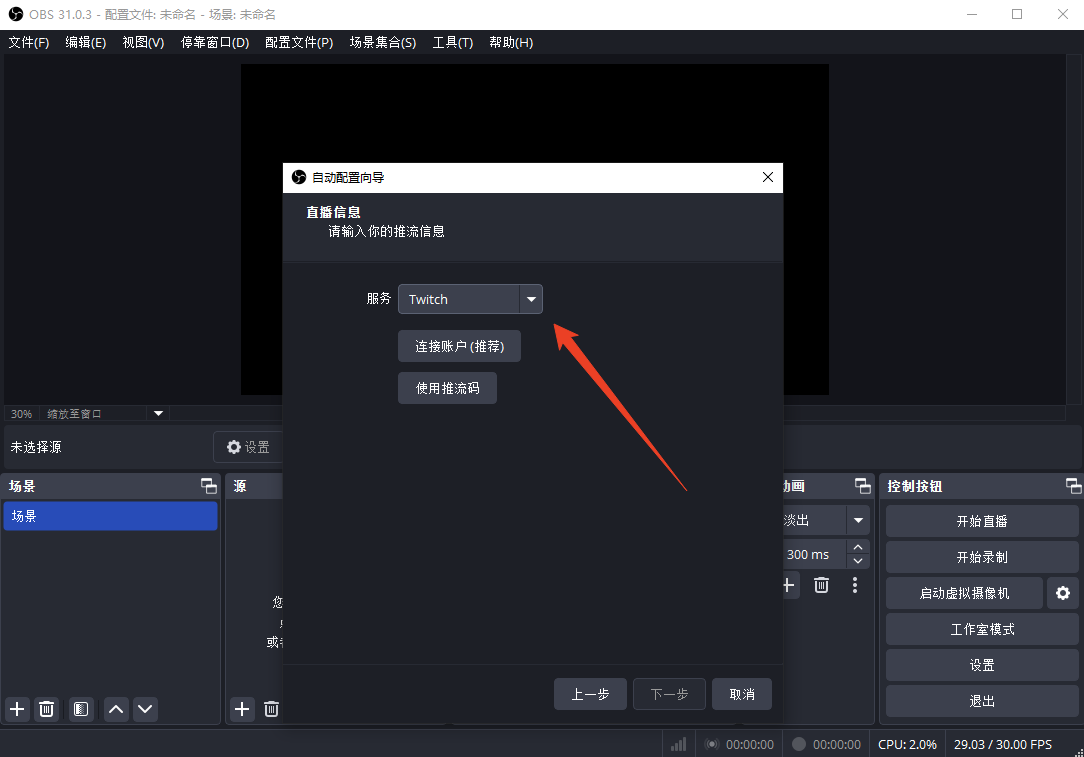The image size is (1084, 757).
Task: Open the 淡出 transition type dropdown
Action: 858,520
